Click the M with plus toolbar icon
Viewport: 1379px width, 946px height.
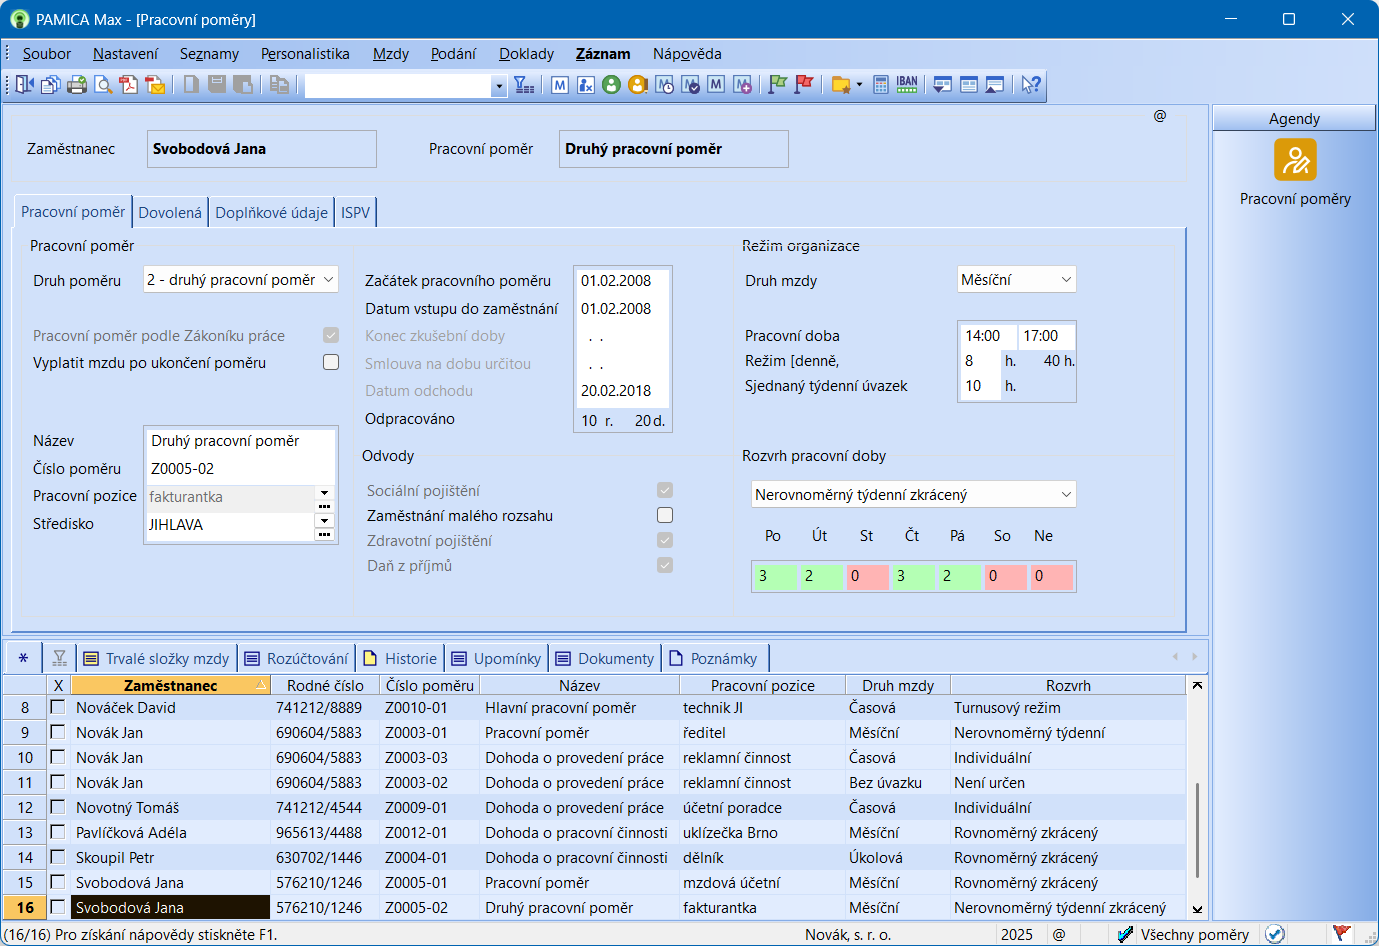click(x=742, y=85)
